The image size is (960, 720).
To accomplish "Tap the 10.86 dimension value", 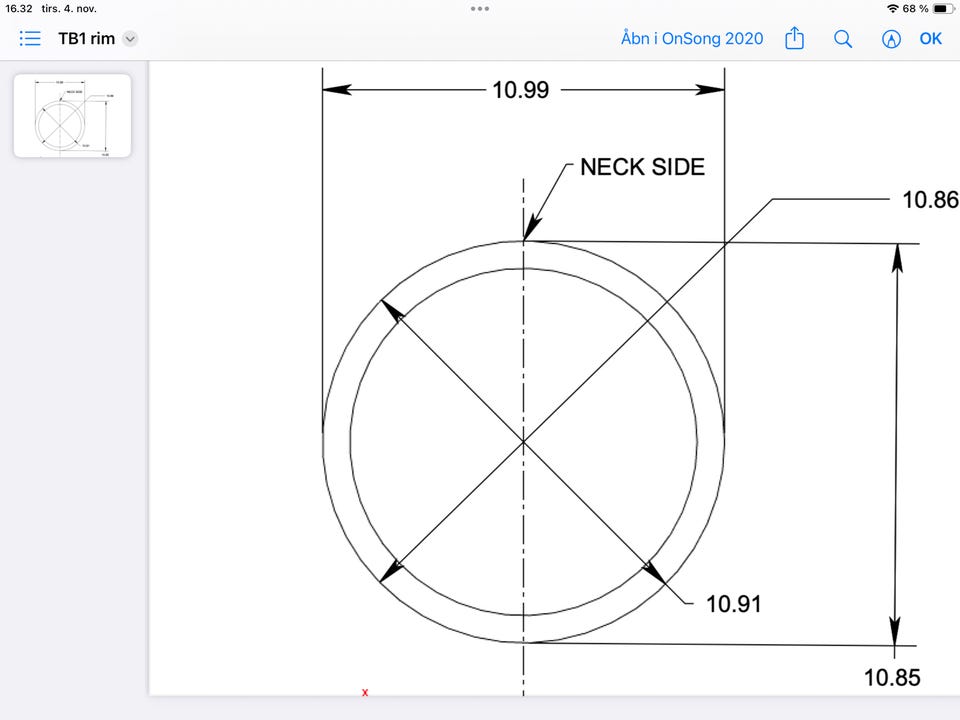I will [x=930, y=200].
